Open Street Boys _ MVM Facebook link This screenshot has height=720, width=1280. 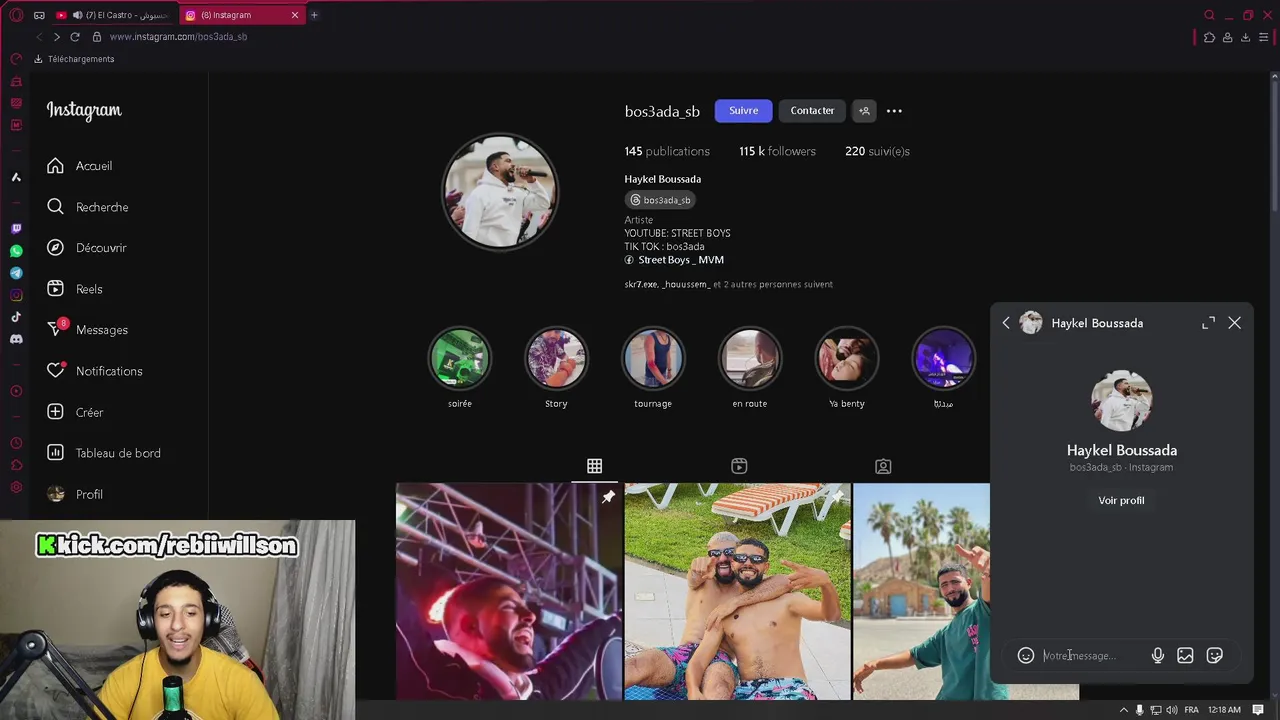(x=674, y=260)
